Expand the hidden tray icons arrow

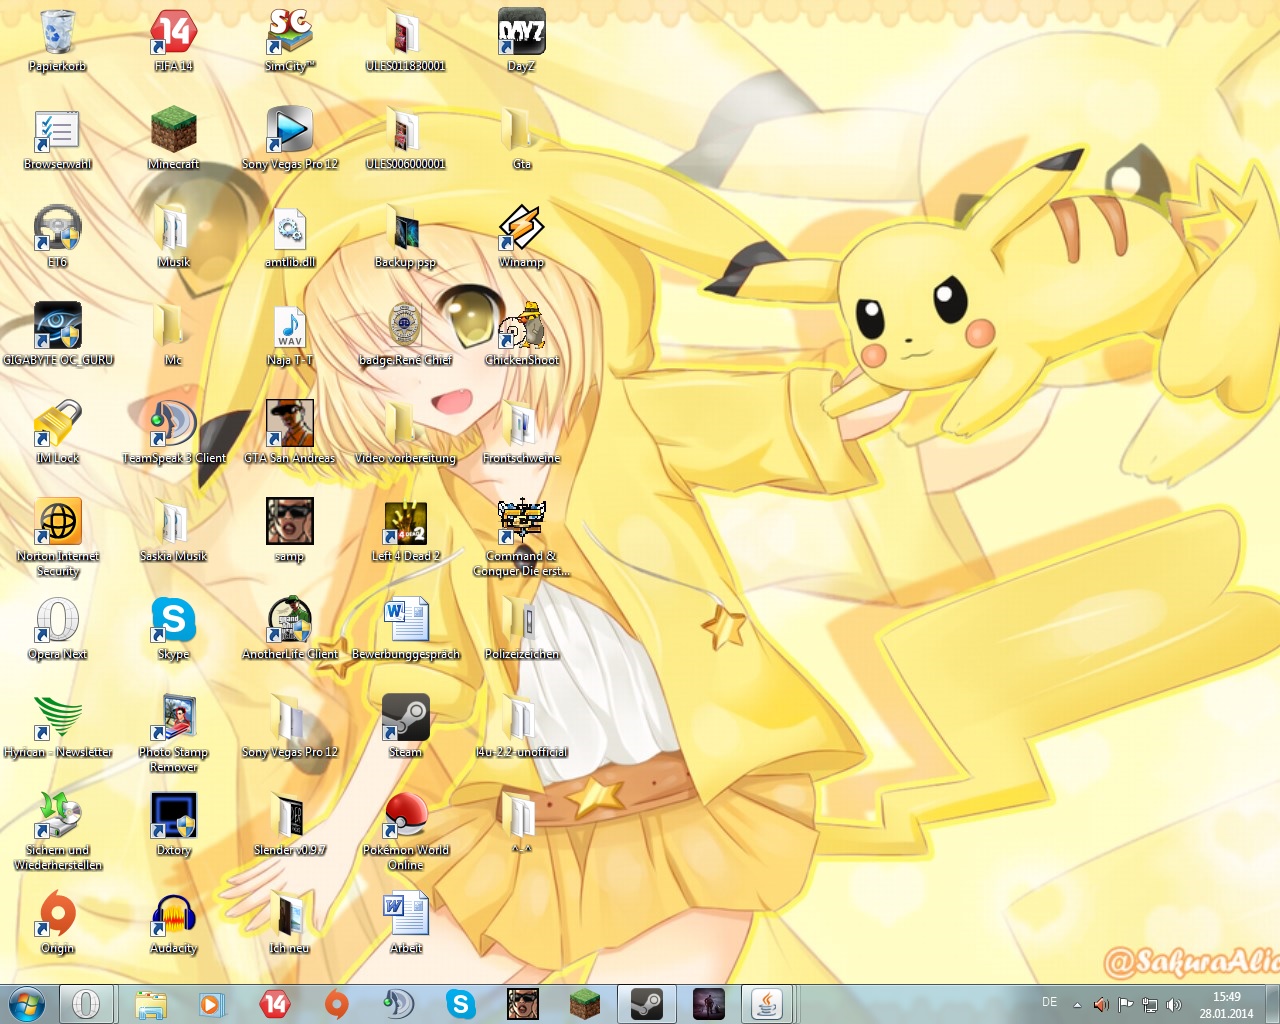1077,1004
